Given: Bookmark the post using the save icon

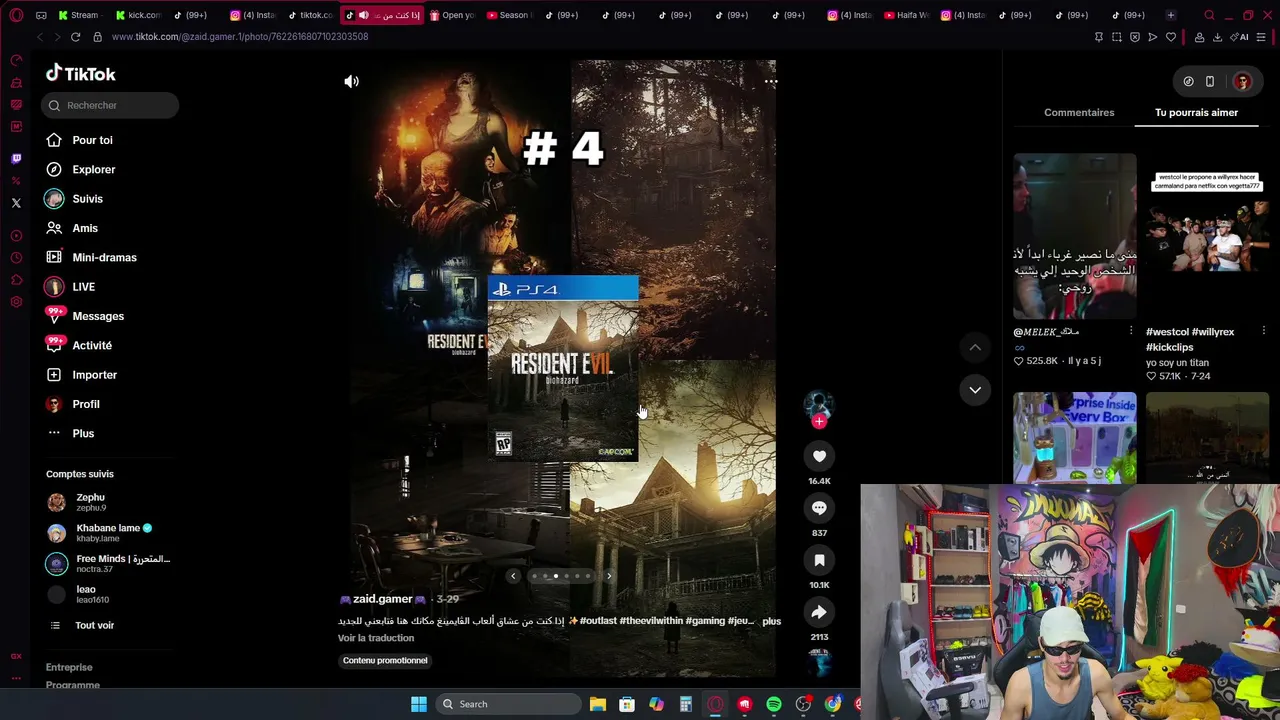Looking at the screenshot, I should [819, 560].
